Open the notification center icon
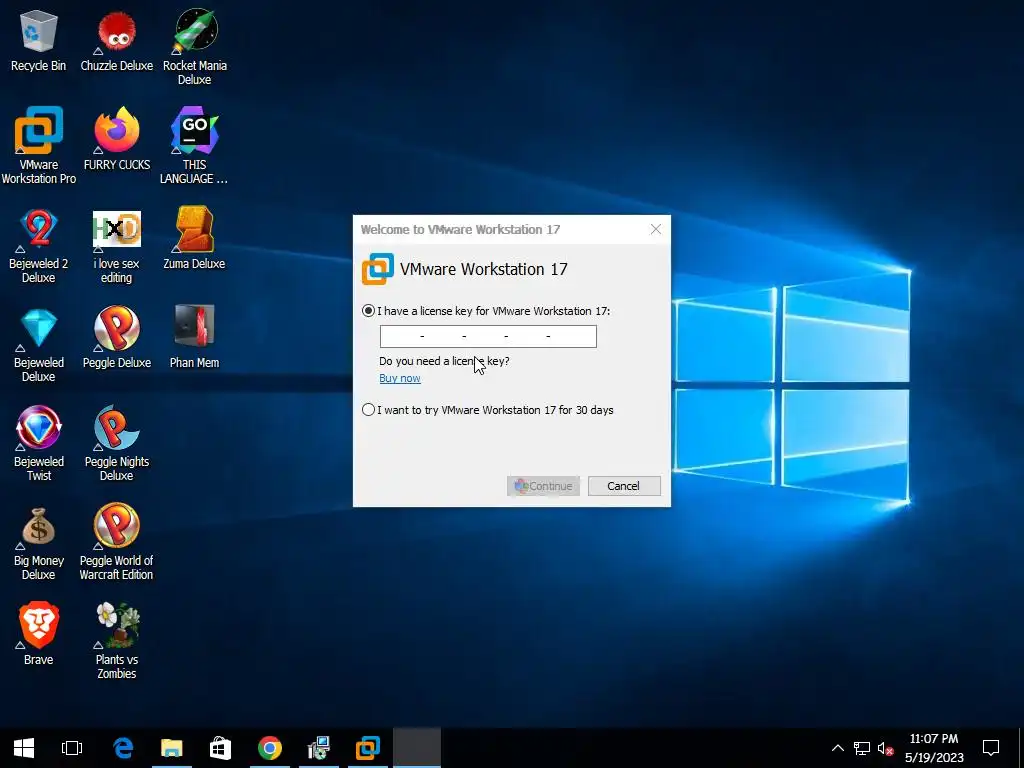1024x768 pixels. pos(991,748)
